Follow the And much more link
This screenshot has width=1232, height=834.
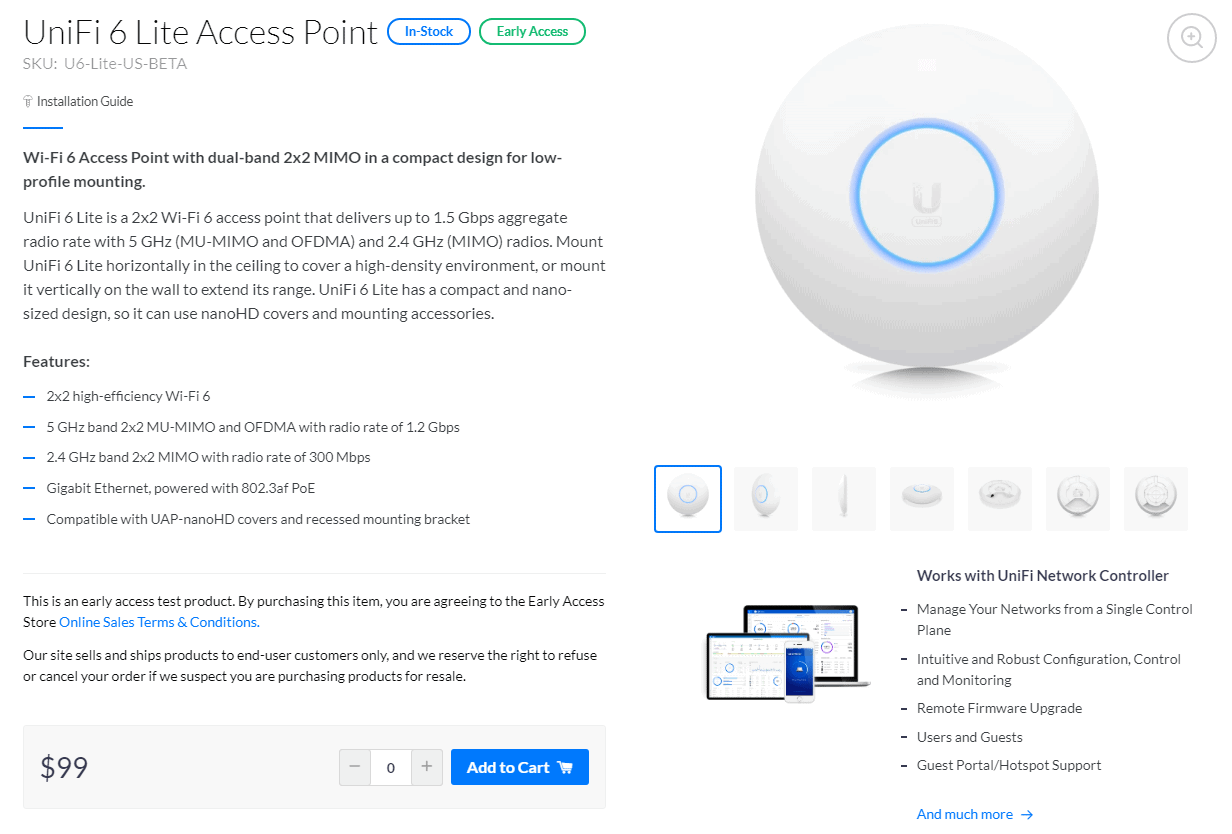coord(964,815)
